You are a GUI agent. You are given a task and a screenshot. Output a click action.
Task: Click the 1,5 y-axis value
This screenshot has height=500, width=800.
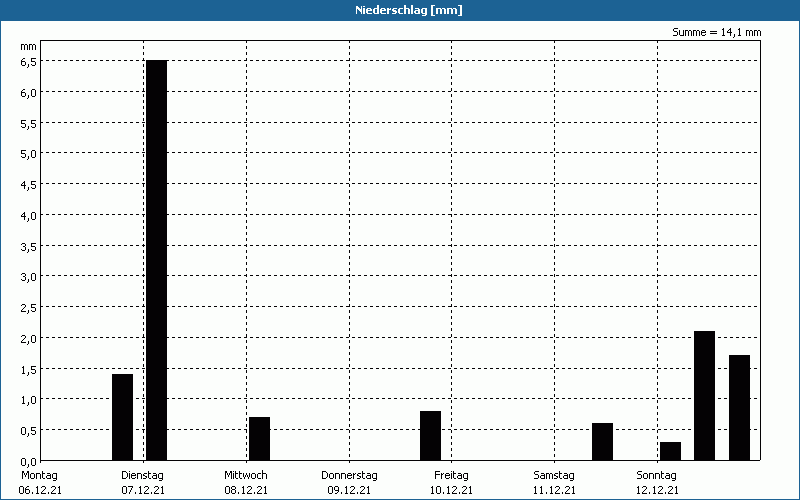pyautogui.click(x=29, y=369)
